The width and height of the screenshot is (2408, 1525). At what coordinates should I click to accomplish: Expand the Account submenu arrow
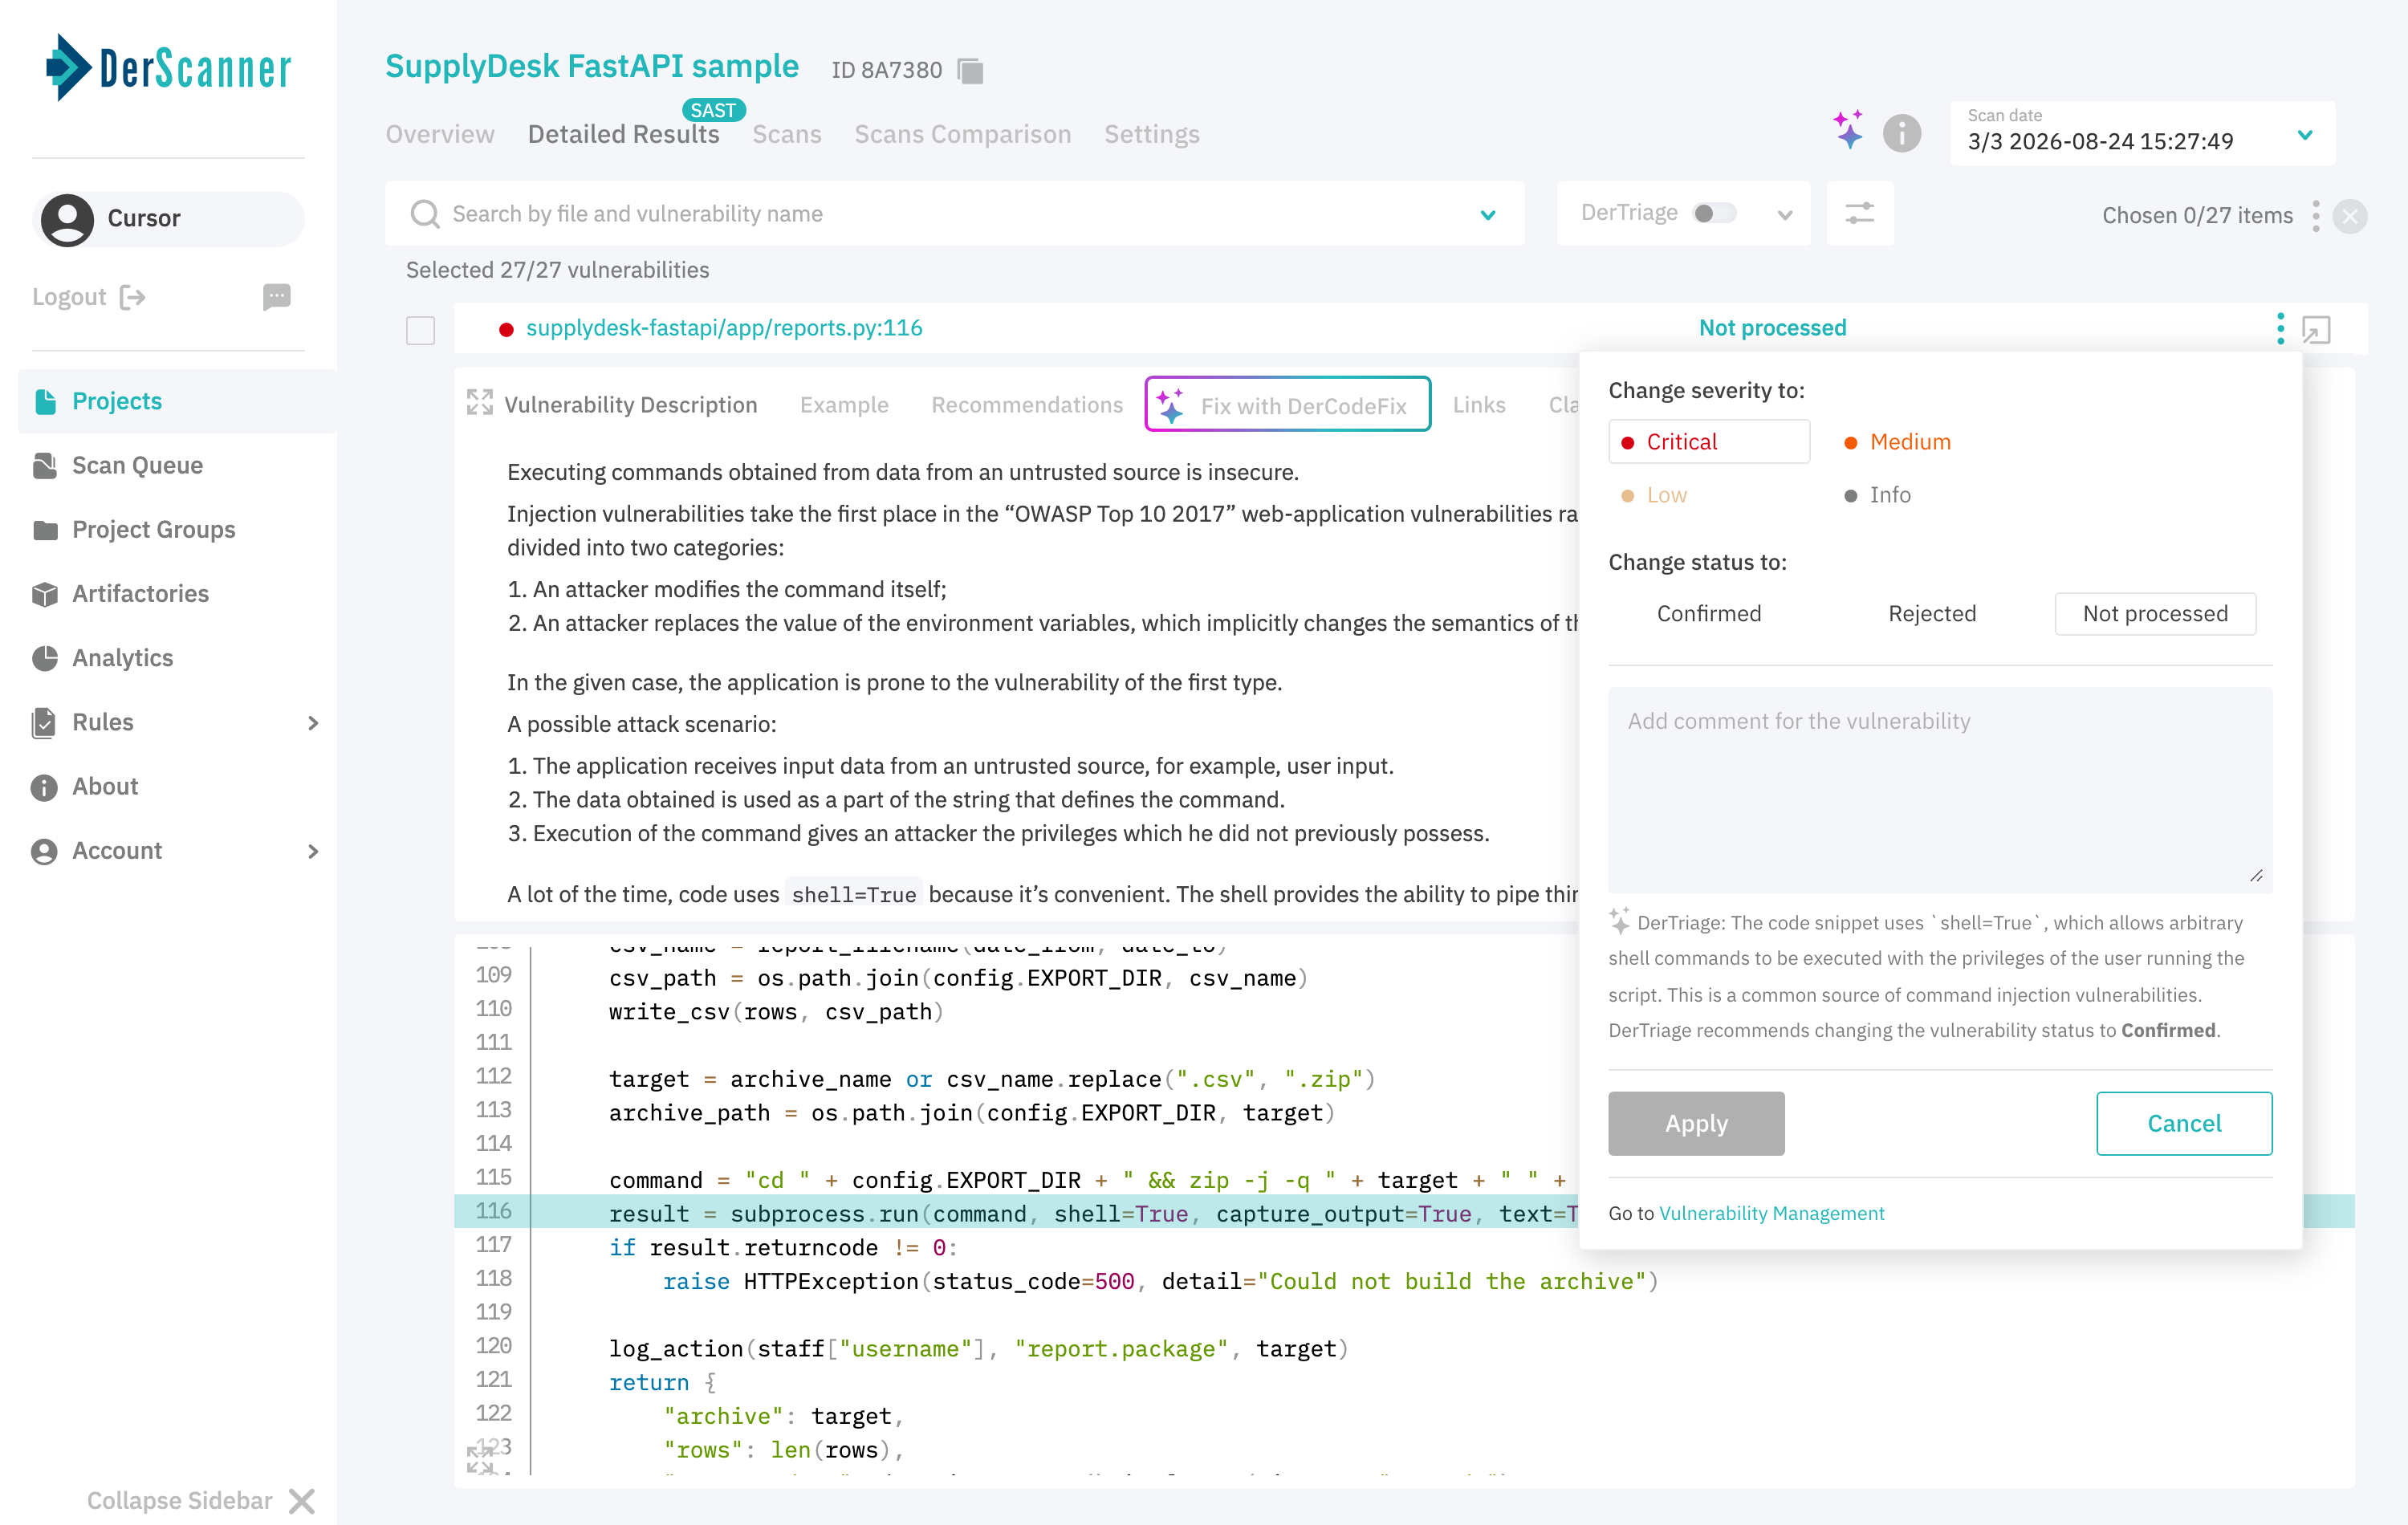click(313, 851)
